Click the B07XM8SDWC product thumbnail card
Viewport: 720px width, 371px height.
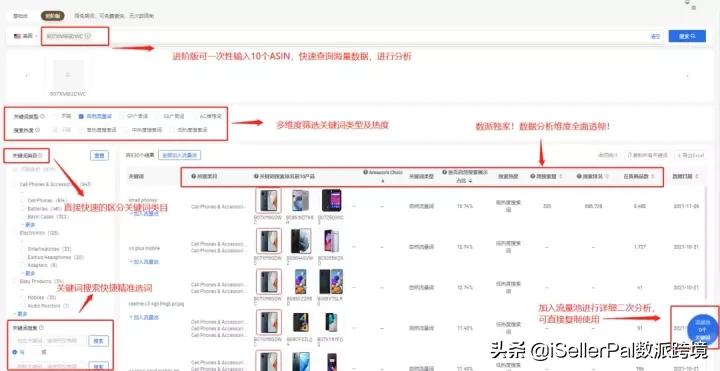[68, 78]
